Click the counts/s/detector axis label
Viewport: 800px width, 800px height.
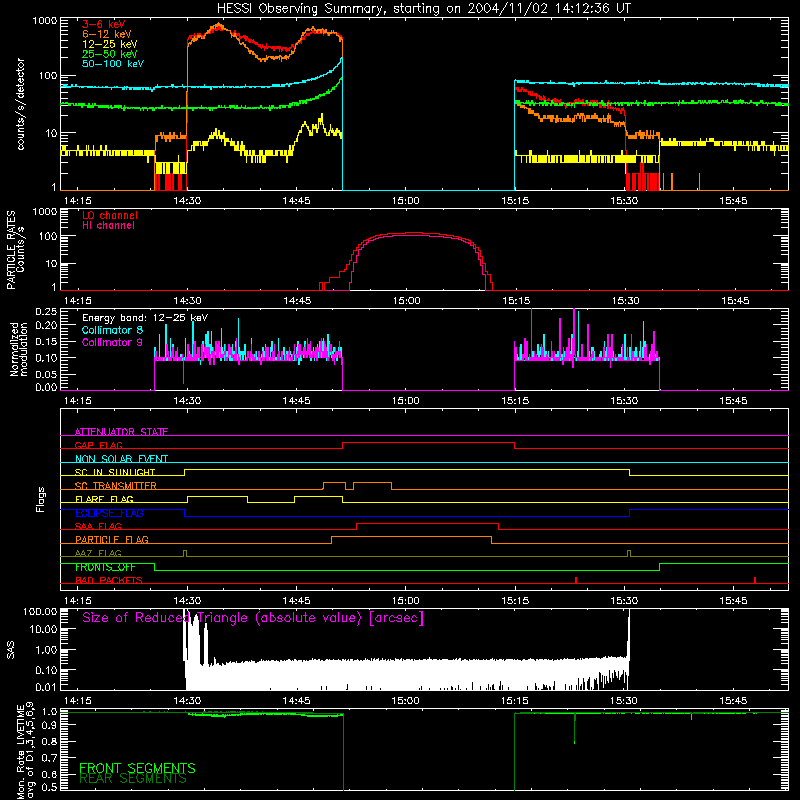21,104
